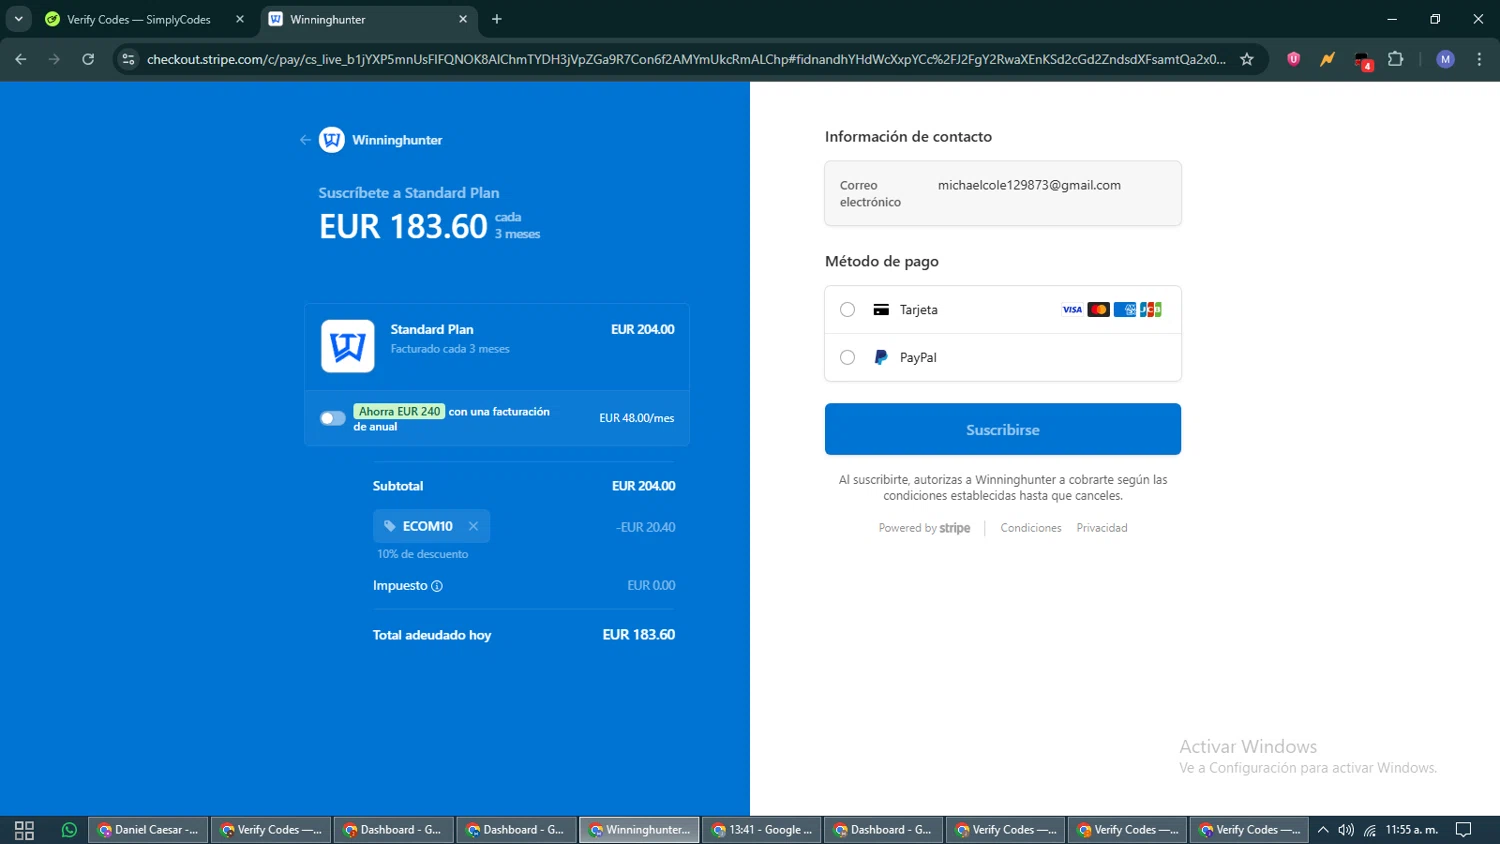Open the Privacidad link
The width and height of the screenshot is (1500, 844).
(1102, 528)
